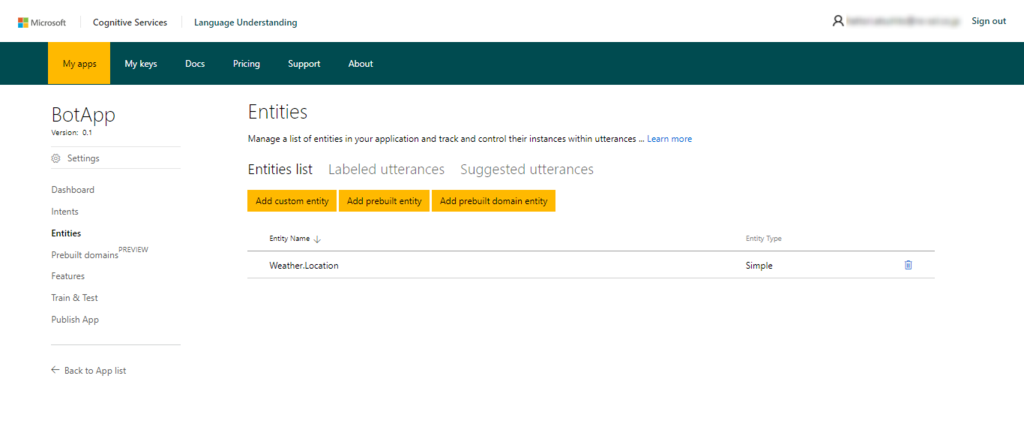Click Back to App list link
This screenshot has height=442, width=1024.
(95, 370)
